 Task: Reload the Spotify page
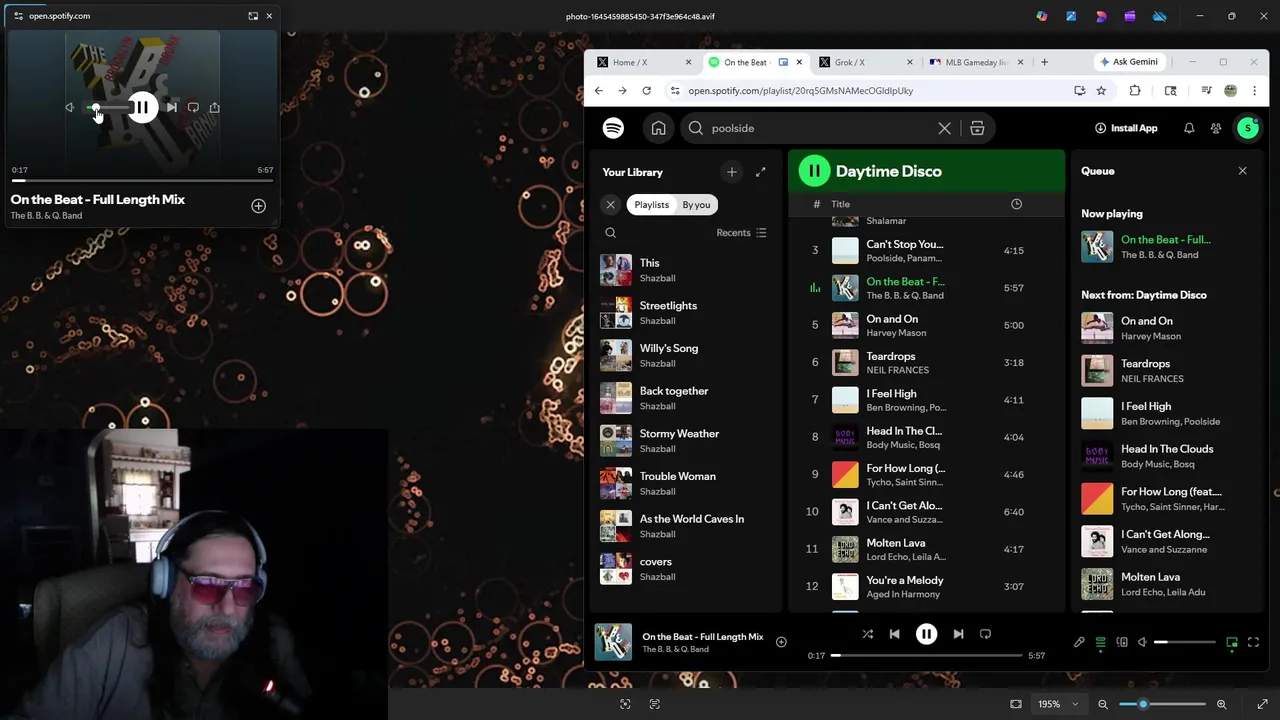(x=646, y=91)
